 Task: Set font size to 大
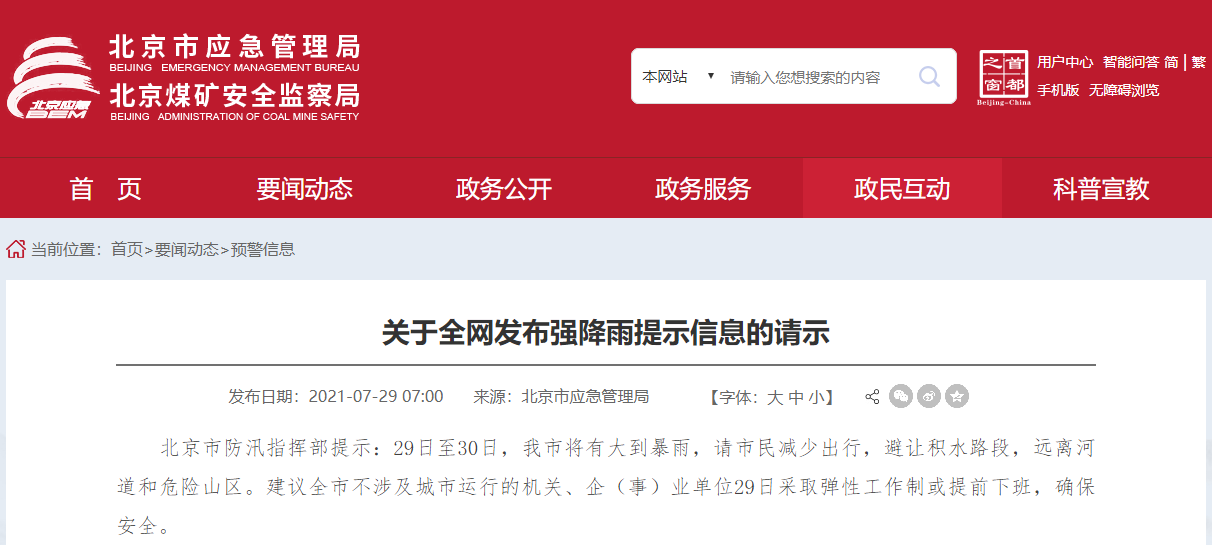point(775,397)
